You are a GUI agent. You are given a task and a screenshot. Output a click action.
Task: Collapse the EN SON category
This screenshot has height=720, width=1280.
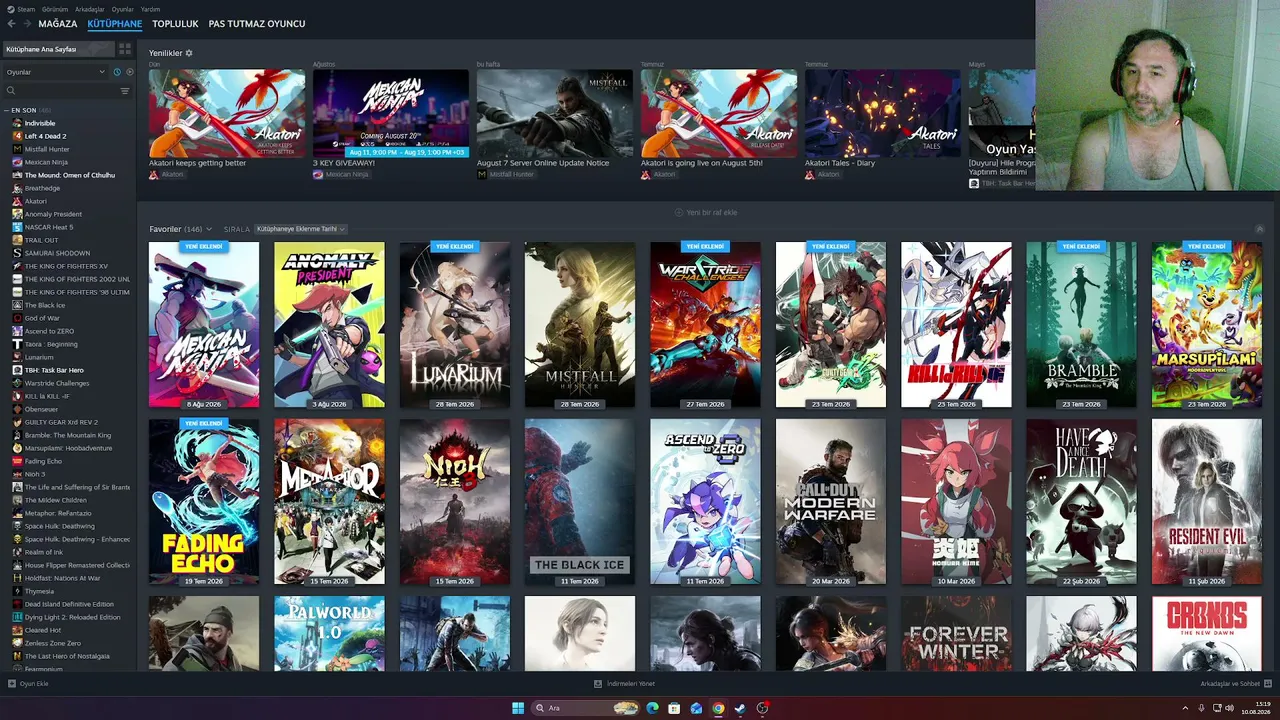click(7, 110)
